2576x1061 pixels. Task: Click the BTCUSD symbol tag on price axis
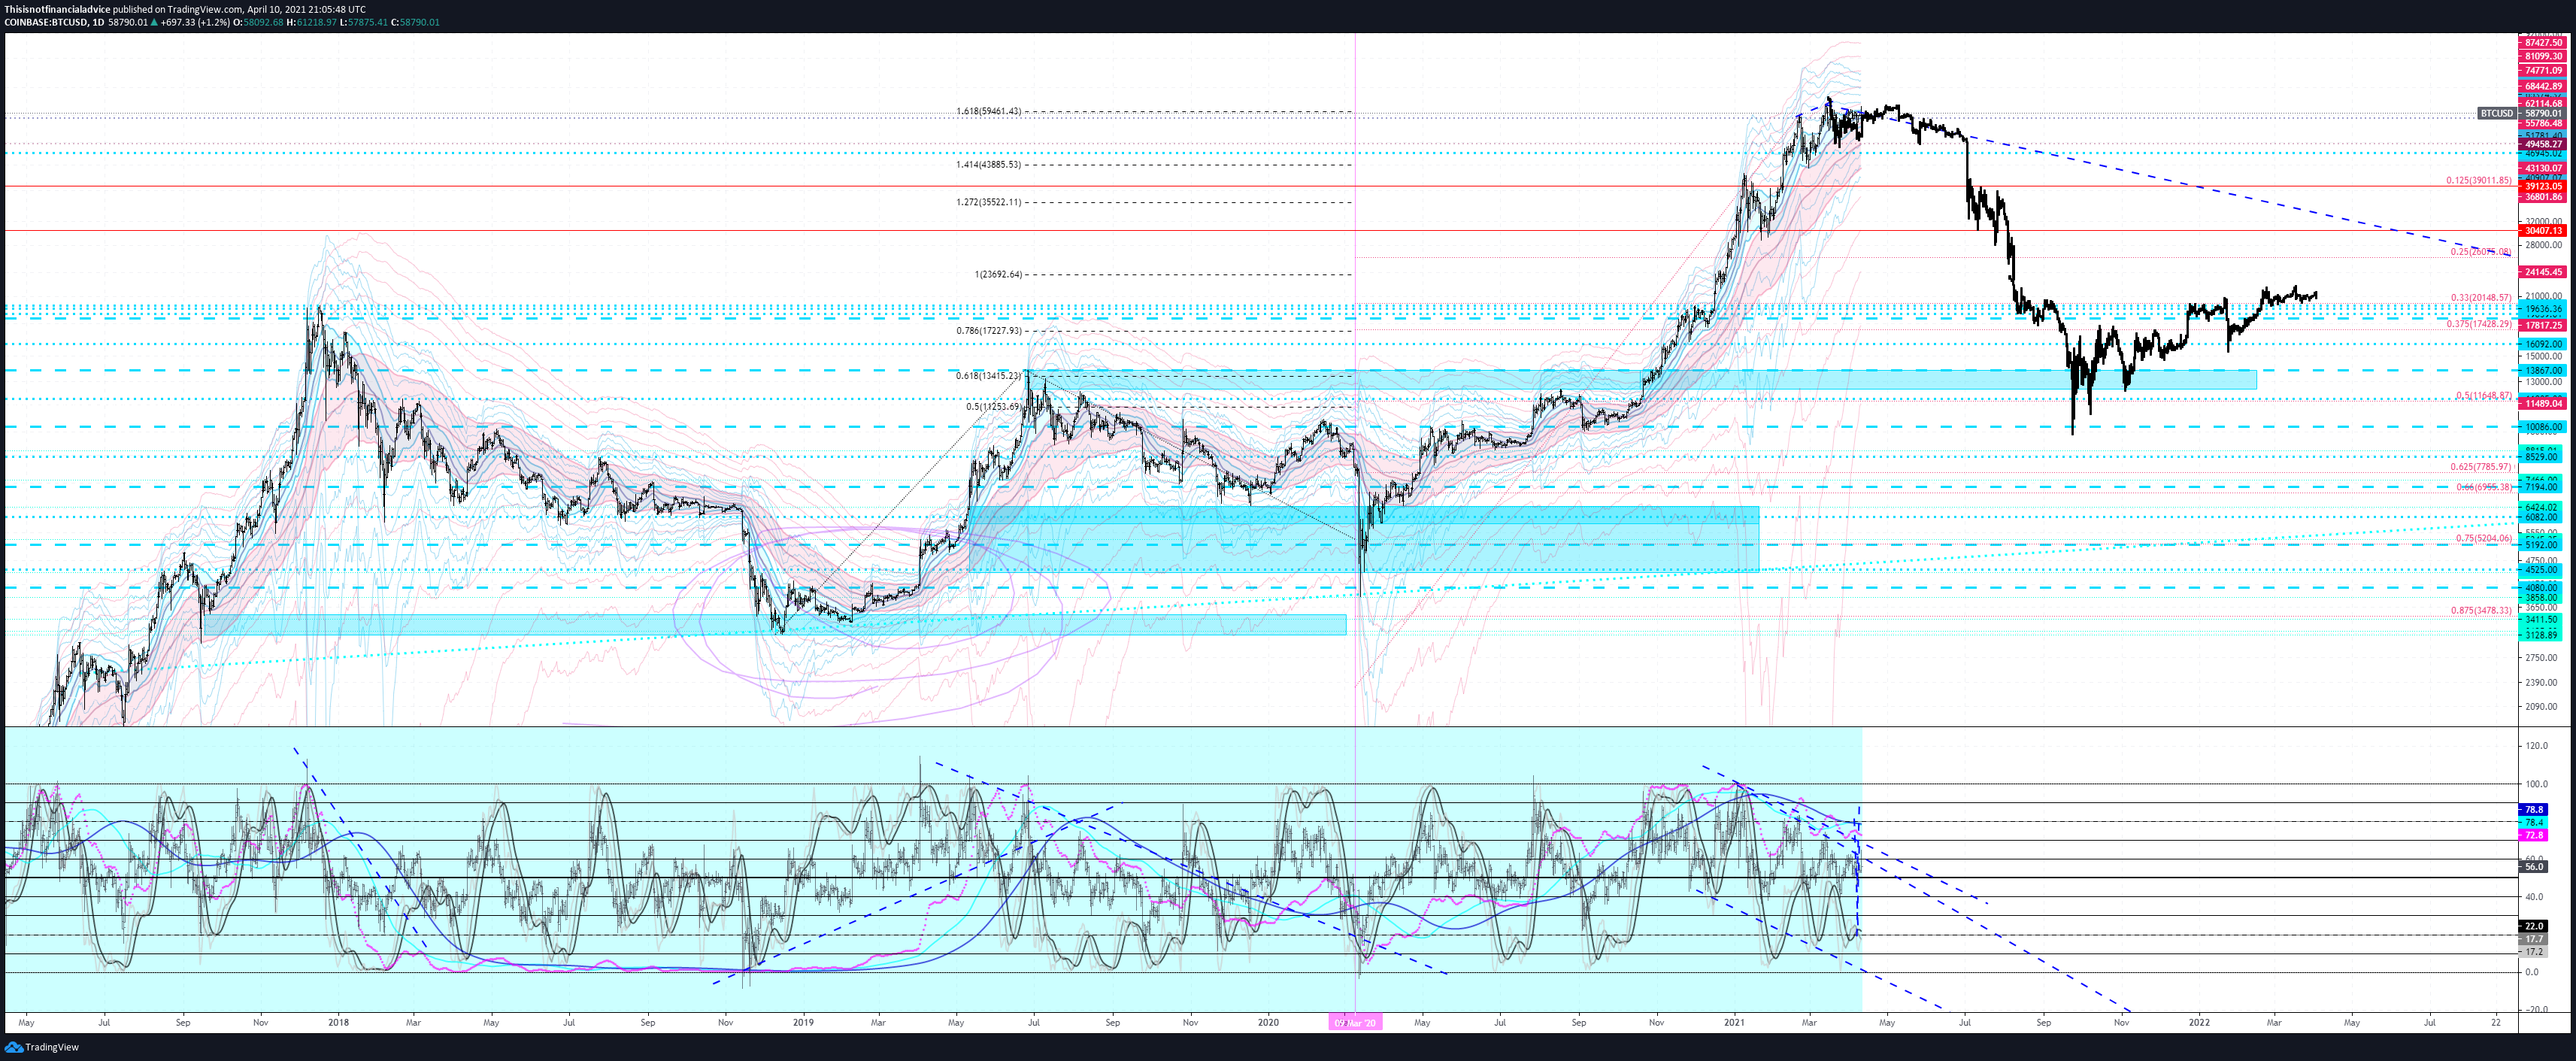coord(2496,114)
